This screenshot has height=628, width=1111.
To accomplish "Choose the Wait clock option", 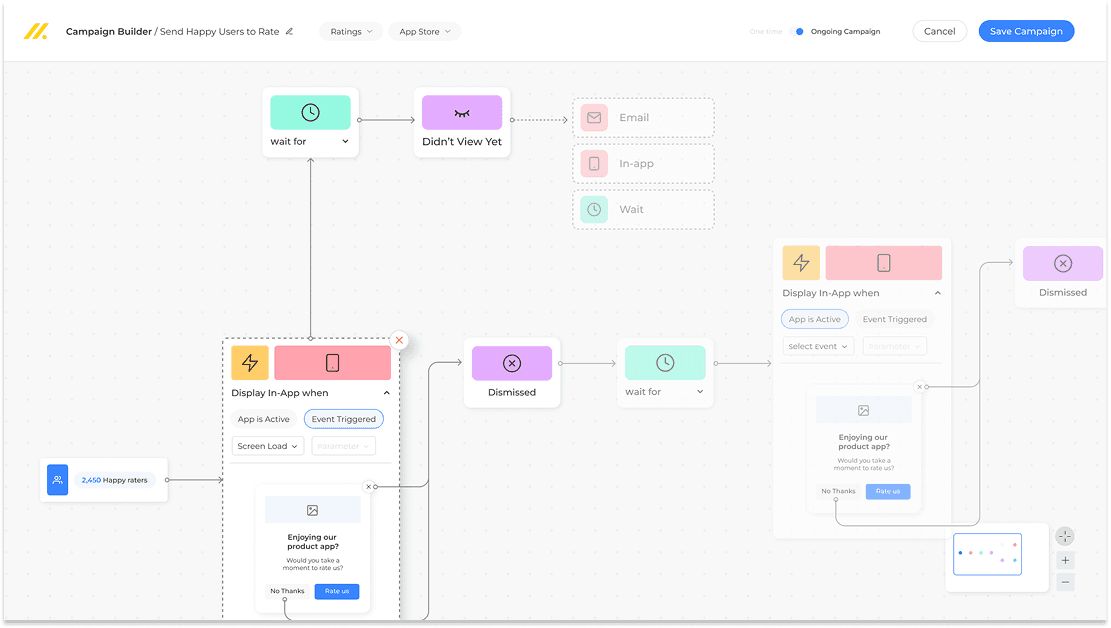I will tap(643, 210).
